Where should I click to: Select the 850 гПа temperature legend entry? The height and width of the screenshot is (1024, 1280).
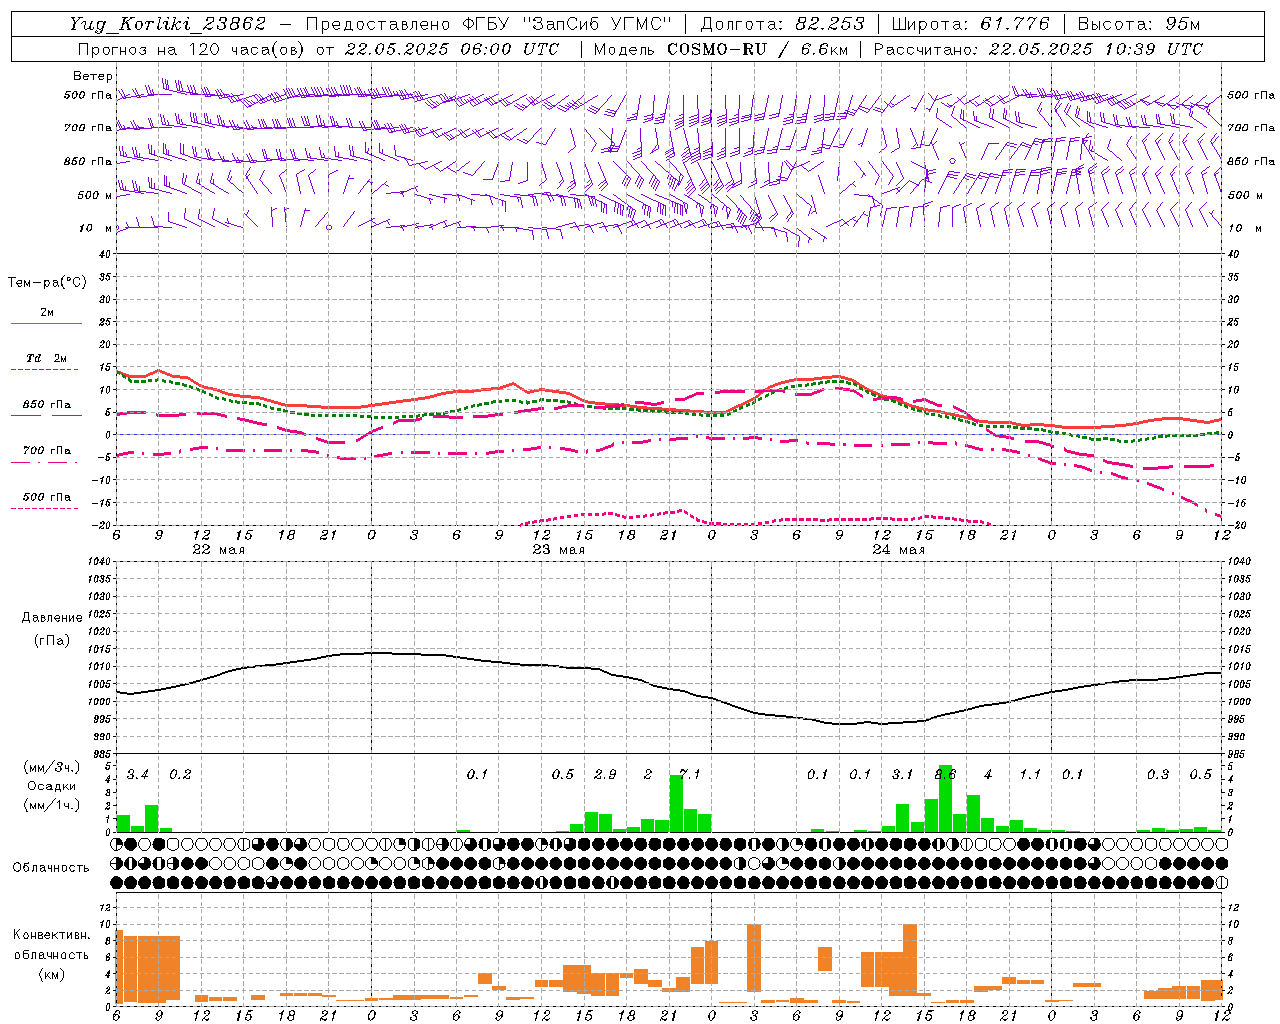47,405
